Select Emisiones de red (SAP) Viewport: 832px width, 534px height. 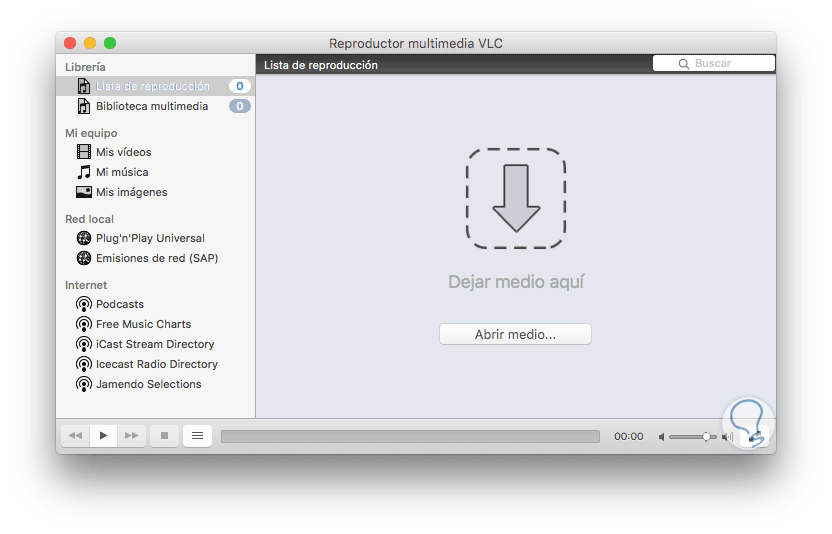coord(155,258)
